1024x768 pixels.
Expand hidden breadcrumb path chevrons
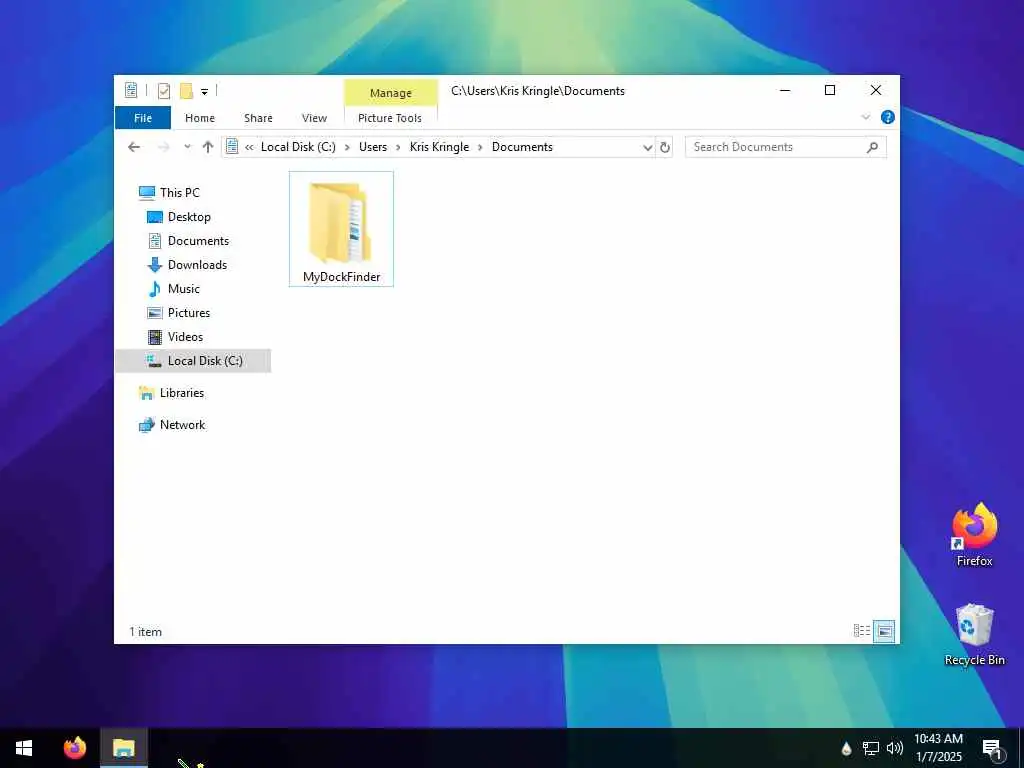[x=249, y=148]
